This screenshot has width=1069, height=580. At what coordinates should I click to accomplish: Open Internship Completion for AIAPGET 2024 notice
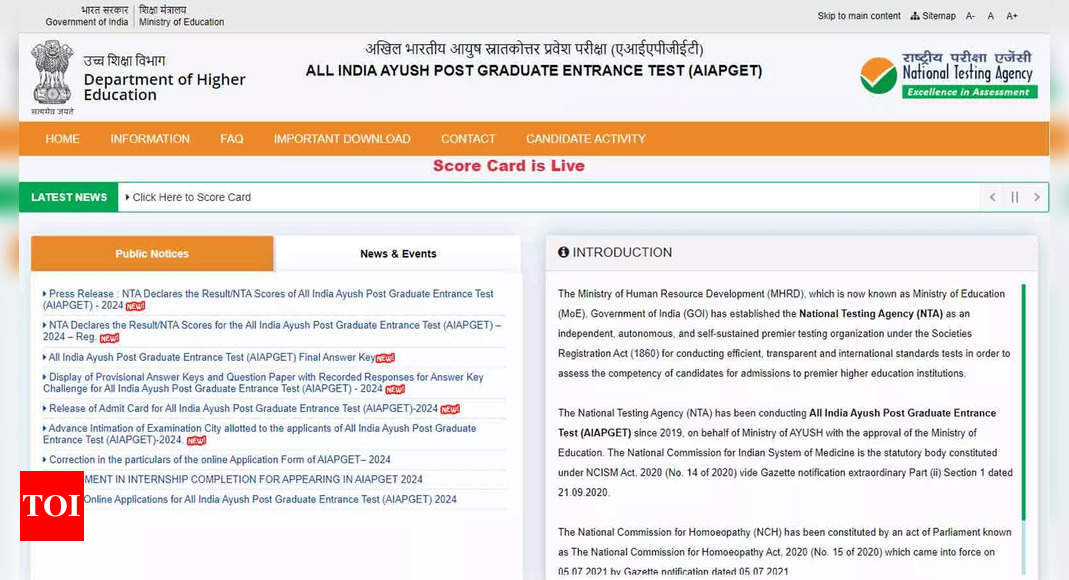pyautogui.click(x=253, y=479)
